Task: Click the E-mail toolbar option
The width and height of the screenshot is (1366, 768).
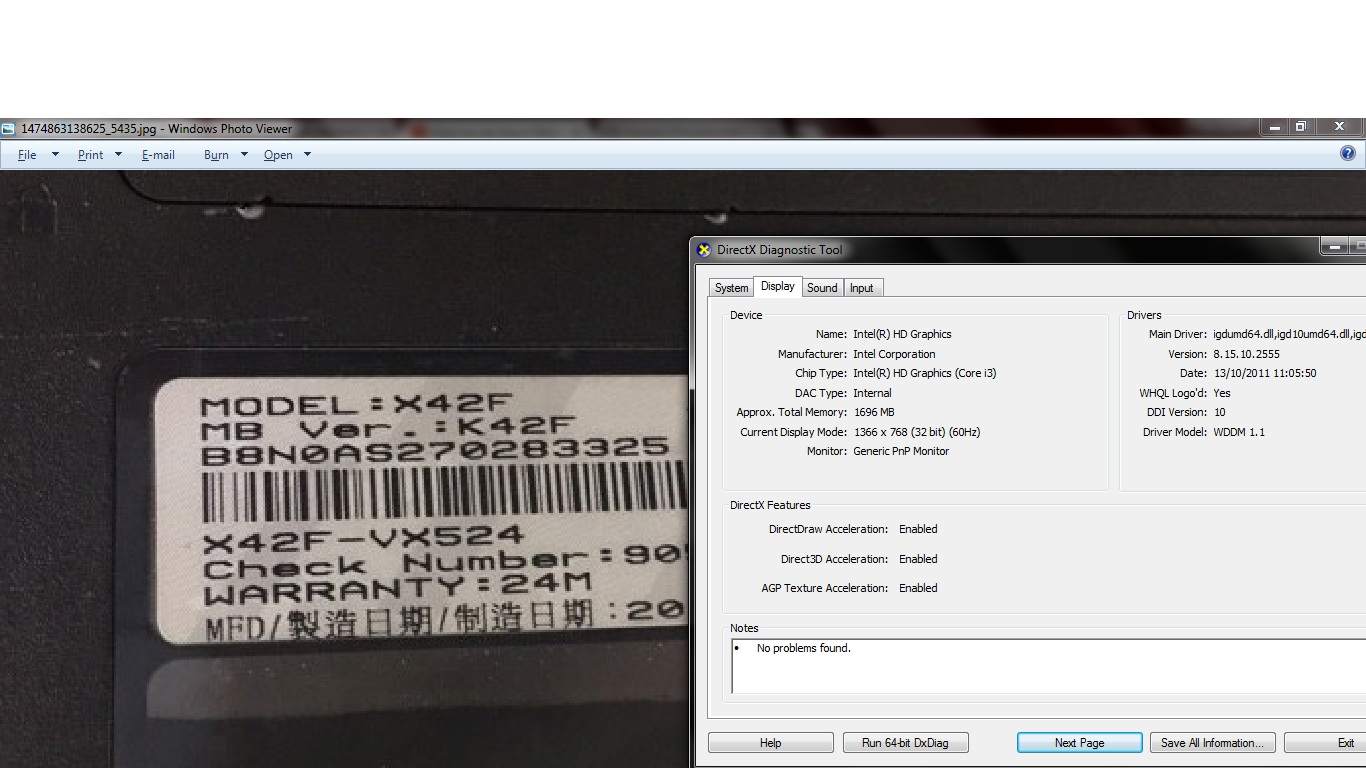Action: pos(158,155)
